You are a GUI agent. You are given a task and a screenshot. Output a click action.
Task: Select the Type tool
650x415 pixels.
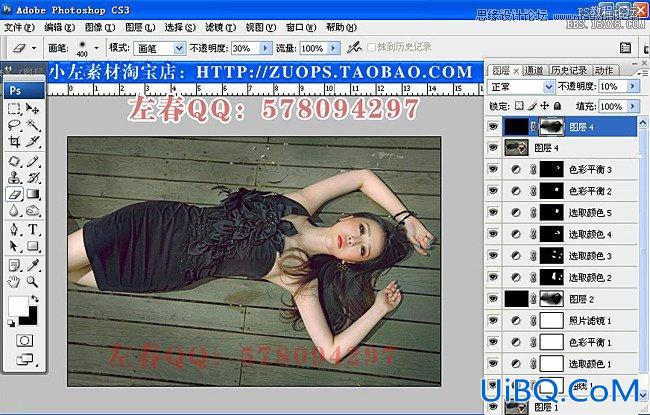click(32, 229)
